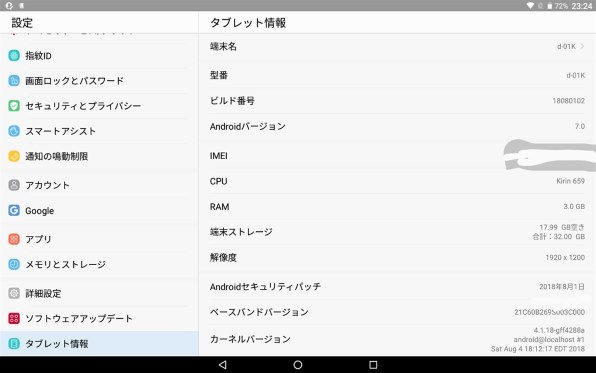Screen dimensions: 596x373
Task: Tap the セキュリティとプライバシー shield icon
Action: click(x=14, y=106)
